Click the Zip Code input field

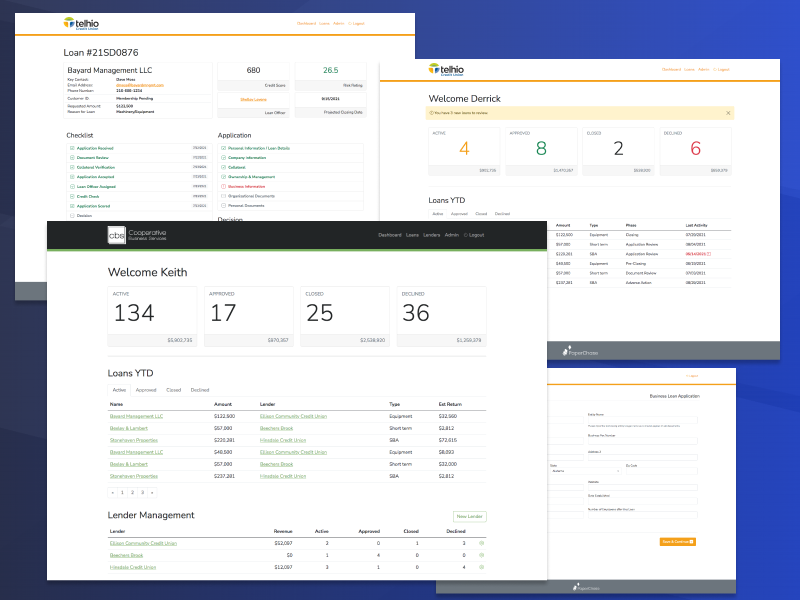[x=662, y=471]
